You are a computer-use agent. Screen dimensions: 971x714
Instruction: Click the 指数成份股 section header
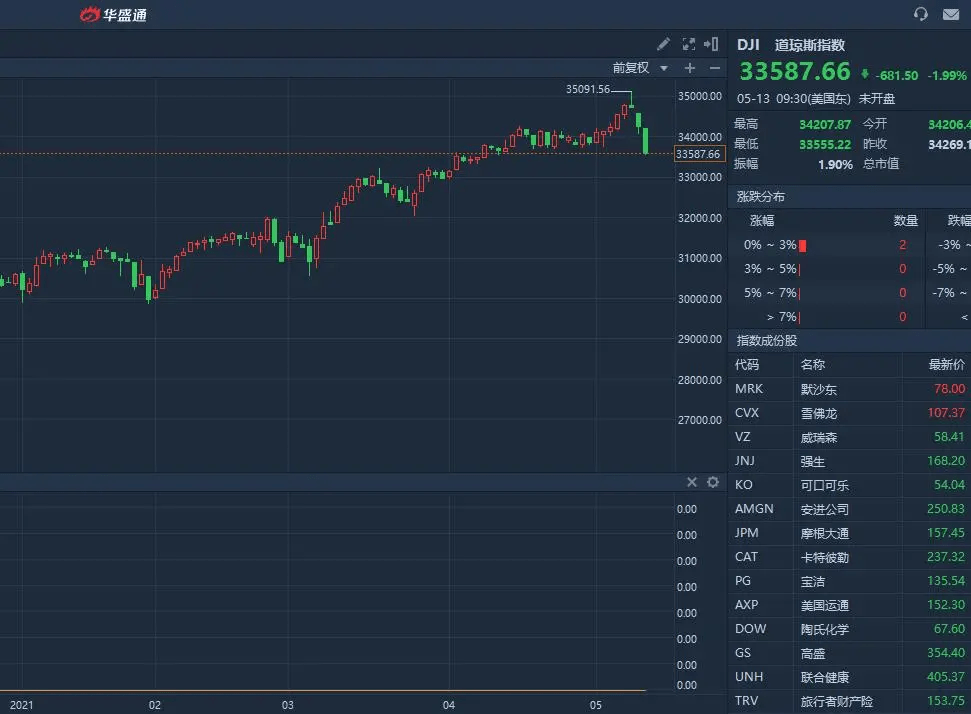[767, 341]
